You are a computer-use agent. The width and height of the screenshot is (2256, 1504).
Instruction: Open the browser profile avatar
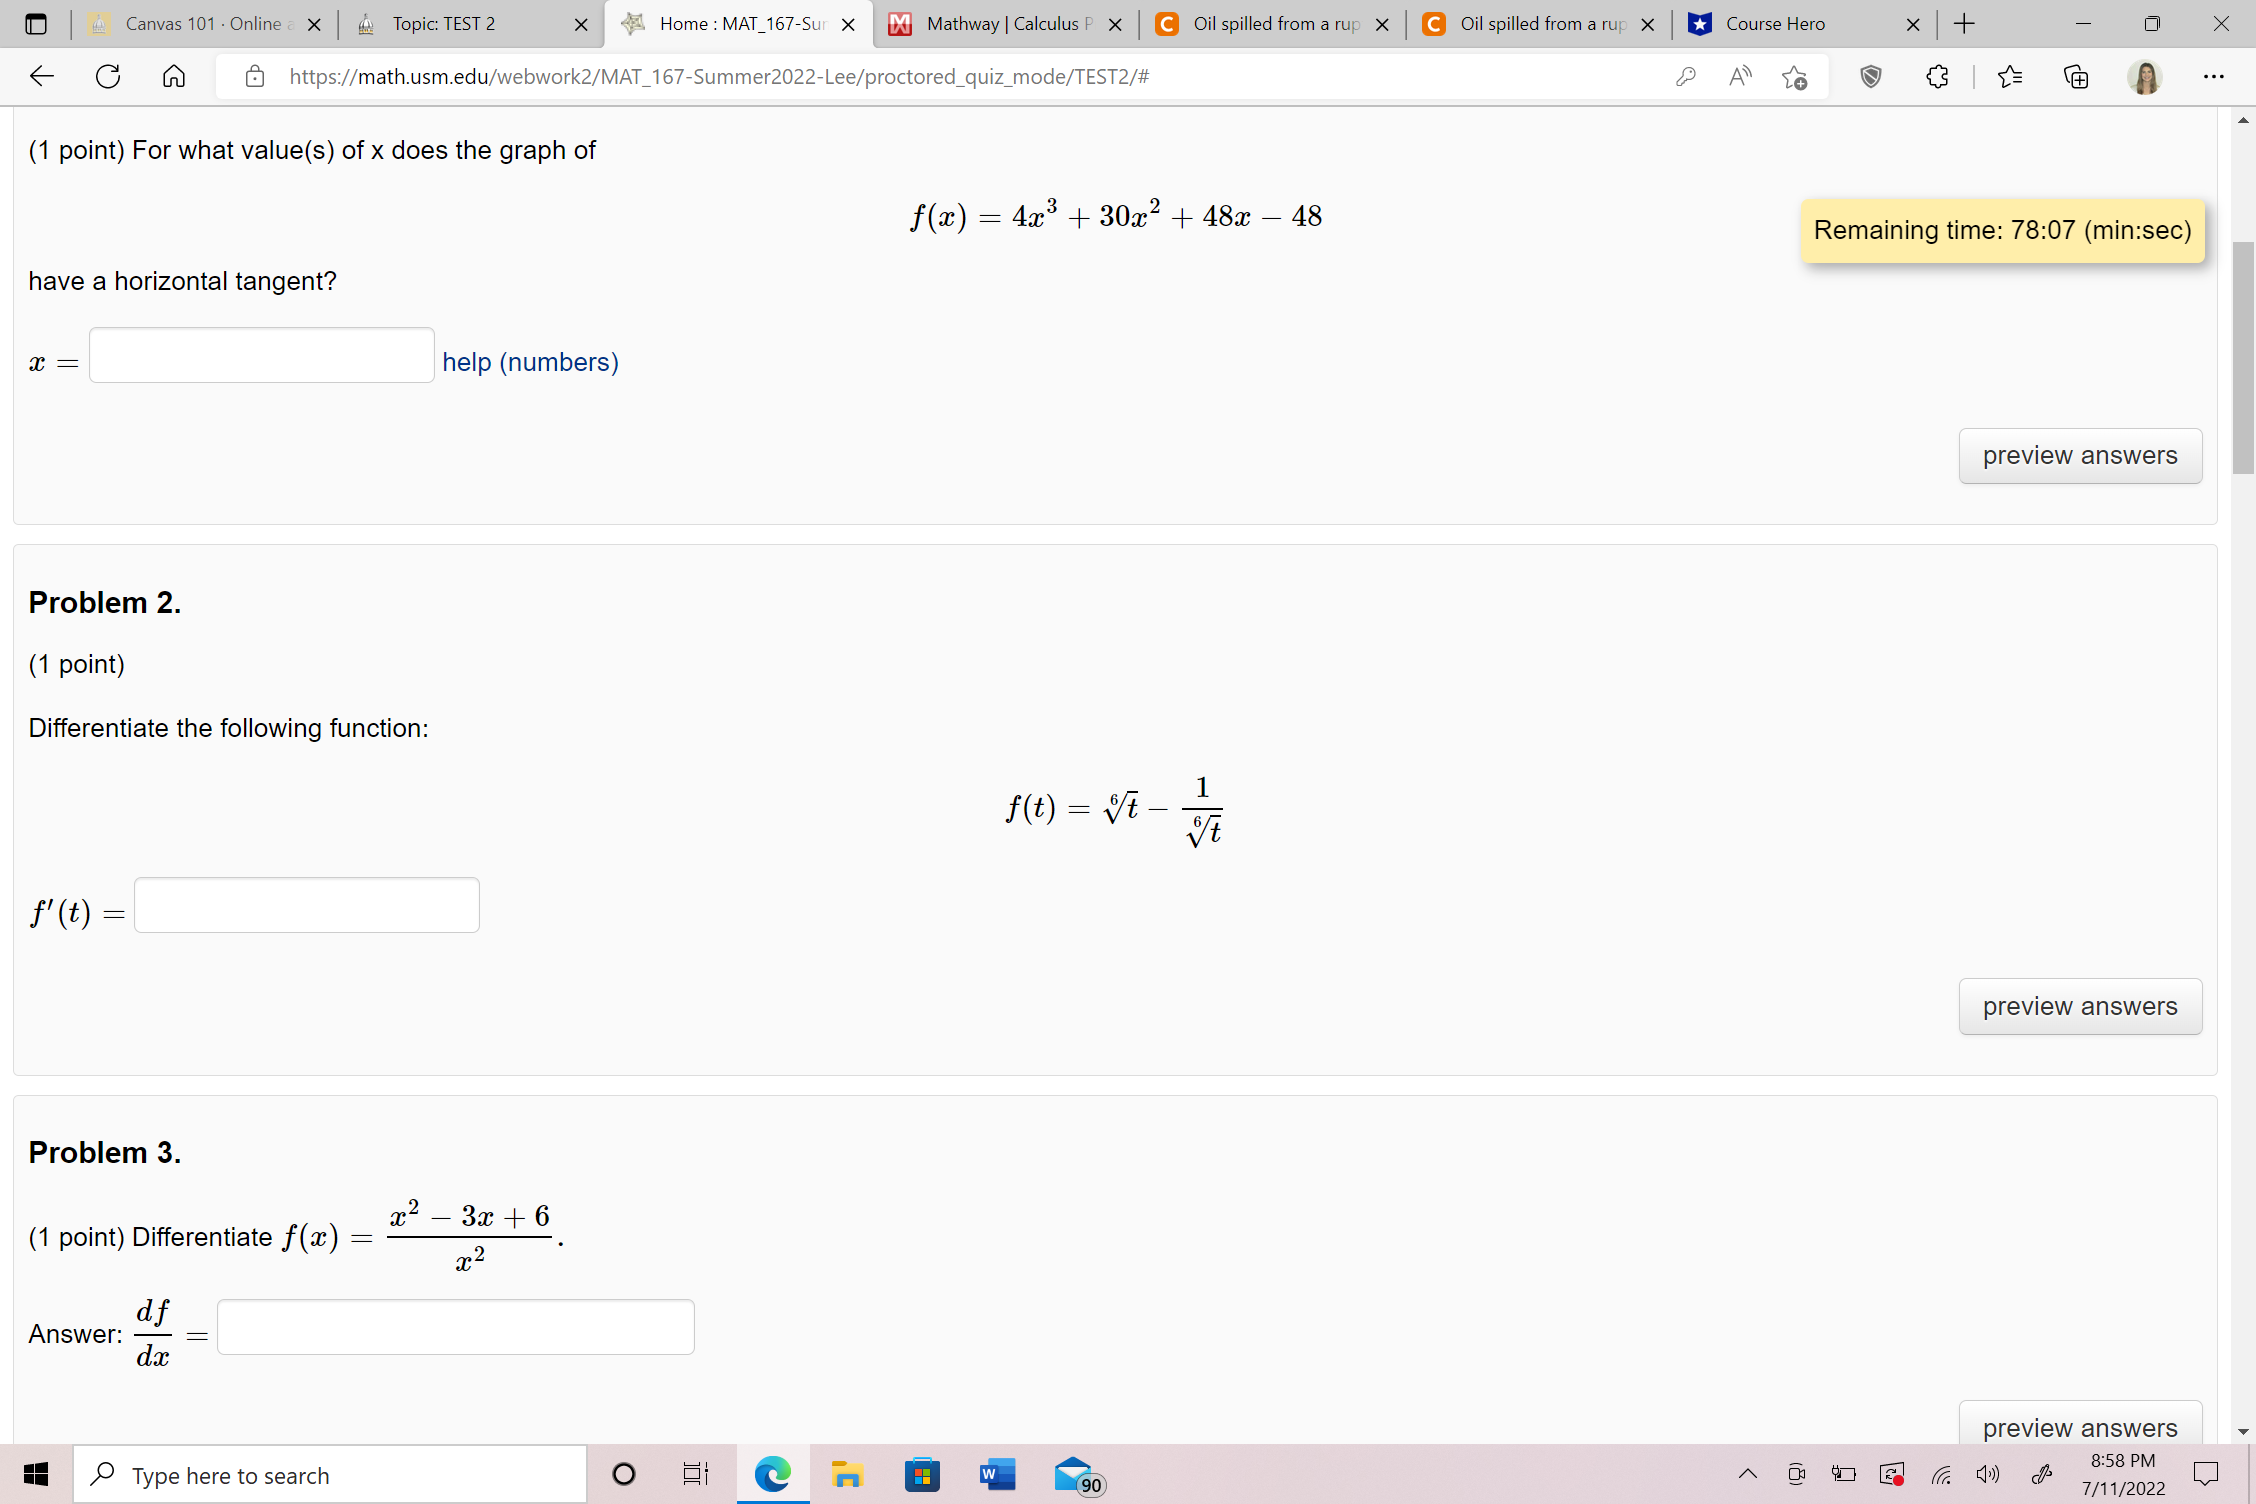tap(2144, 76)
